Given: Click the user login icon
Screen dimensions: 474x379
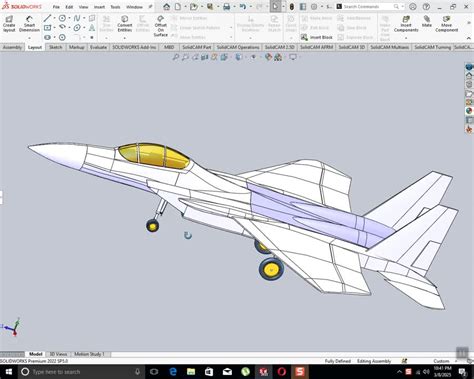Looking at the screenshot, I should coord(413,6).
